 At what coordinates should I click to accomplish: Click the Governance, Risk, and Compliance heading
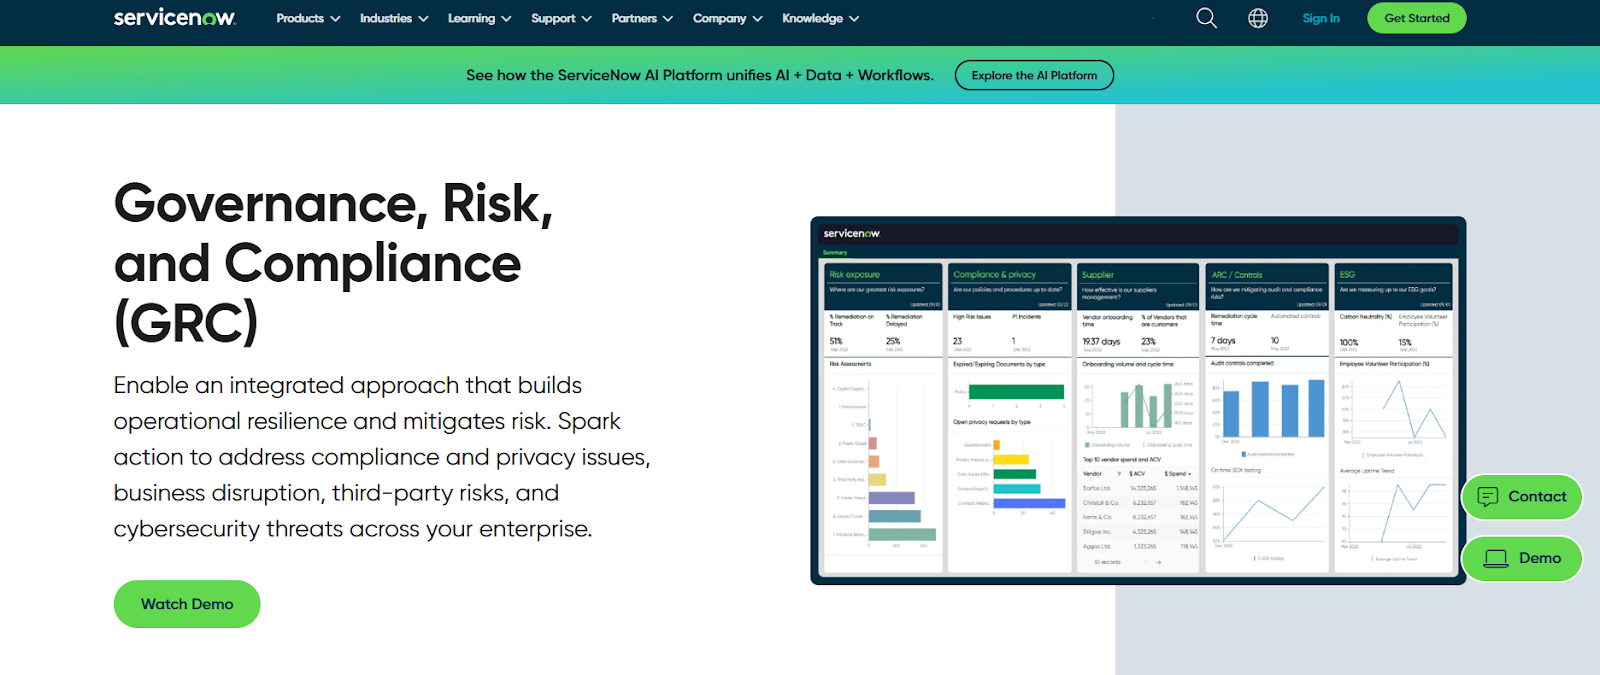[x=334, y=263]
